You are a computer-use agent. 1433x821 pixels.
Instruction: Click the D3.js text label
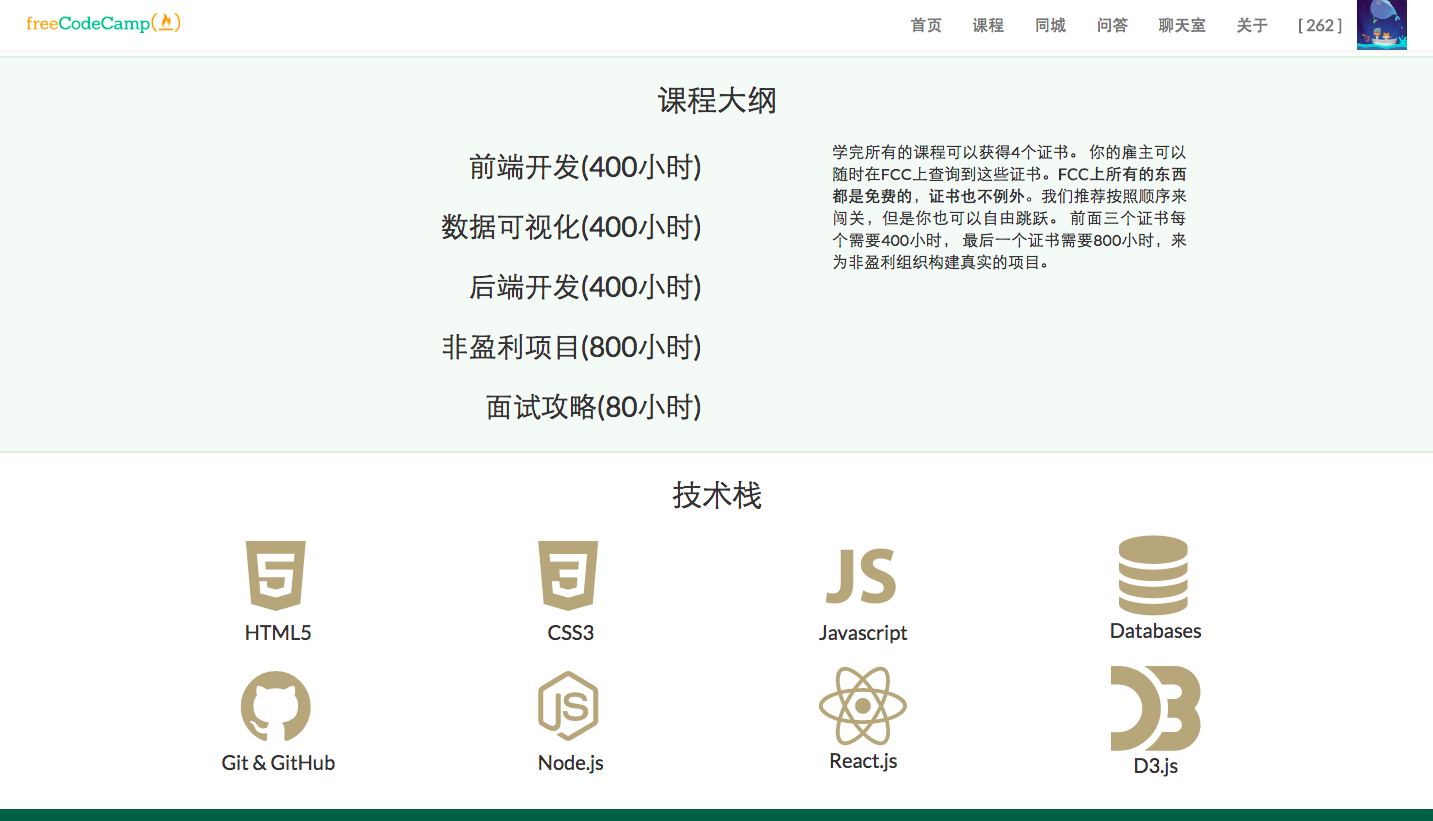[x=1155, y=767]
